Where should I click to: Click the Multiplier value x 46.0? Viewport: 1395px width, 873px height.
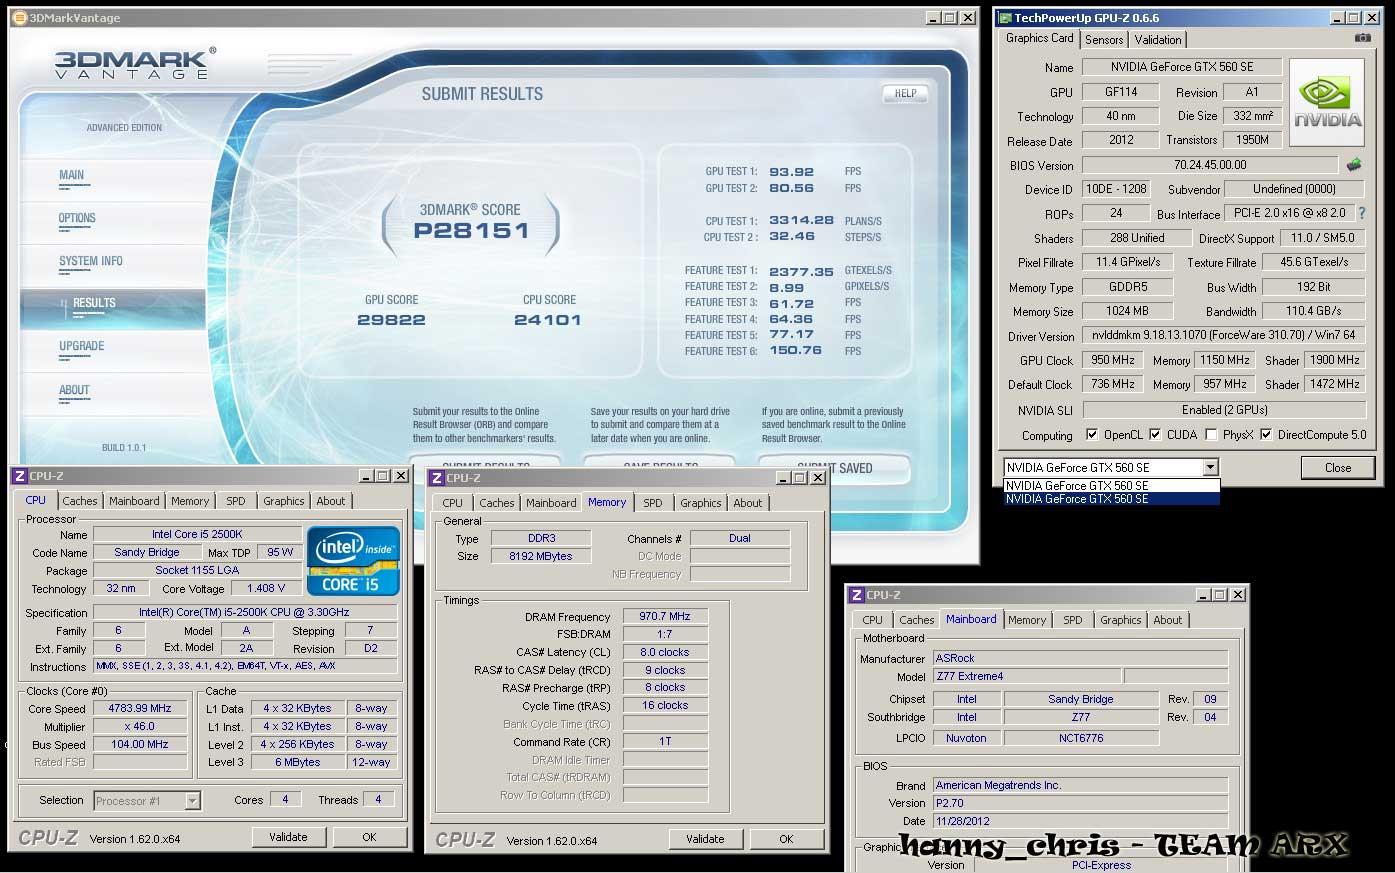point(140,726)
